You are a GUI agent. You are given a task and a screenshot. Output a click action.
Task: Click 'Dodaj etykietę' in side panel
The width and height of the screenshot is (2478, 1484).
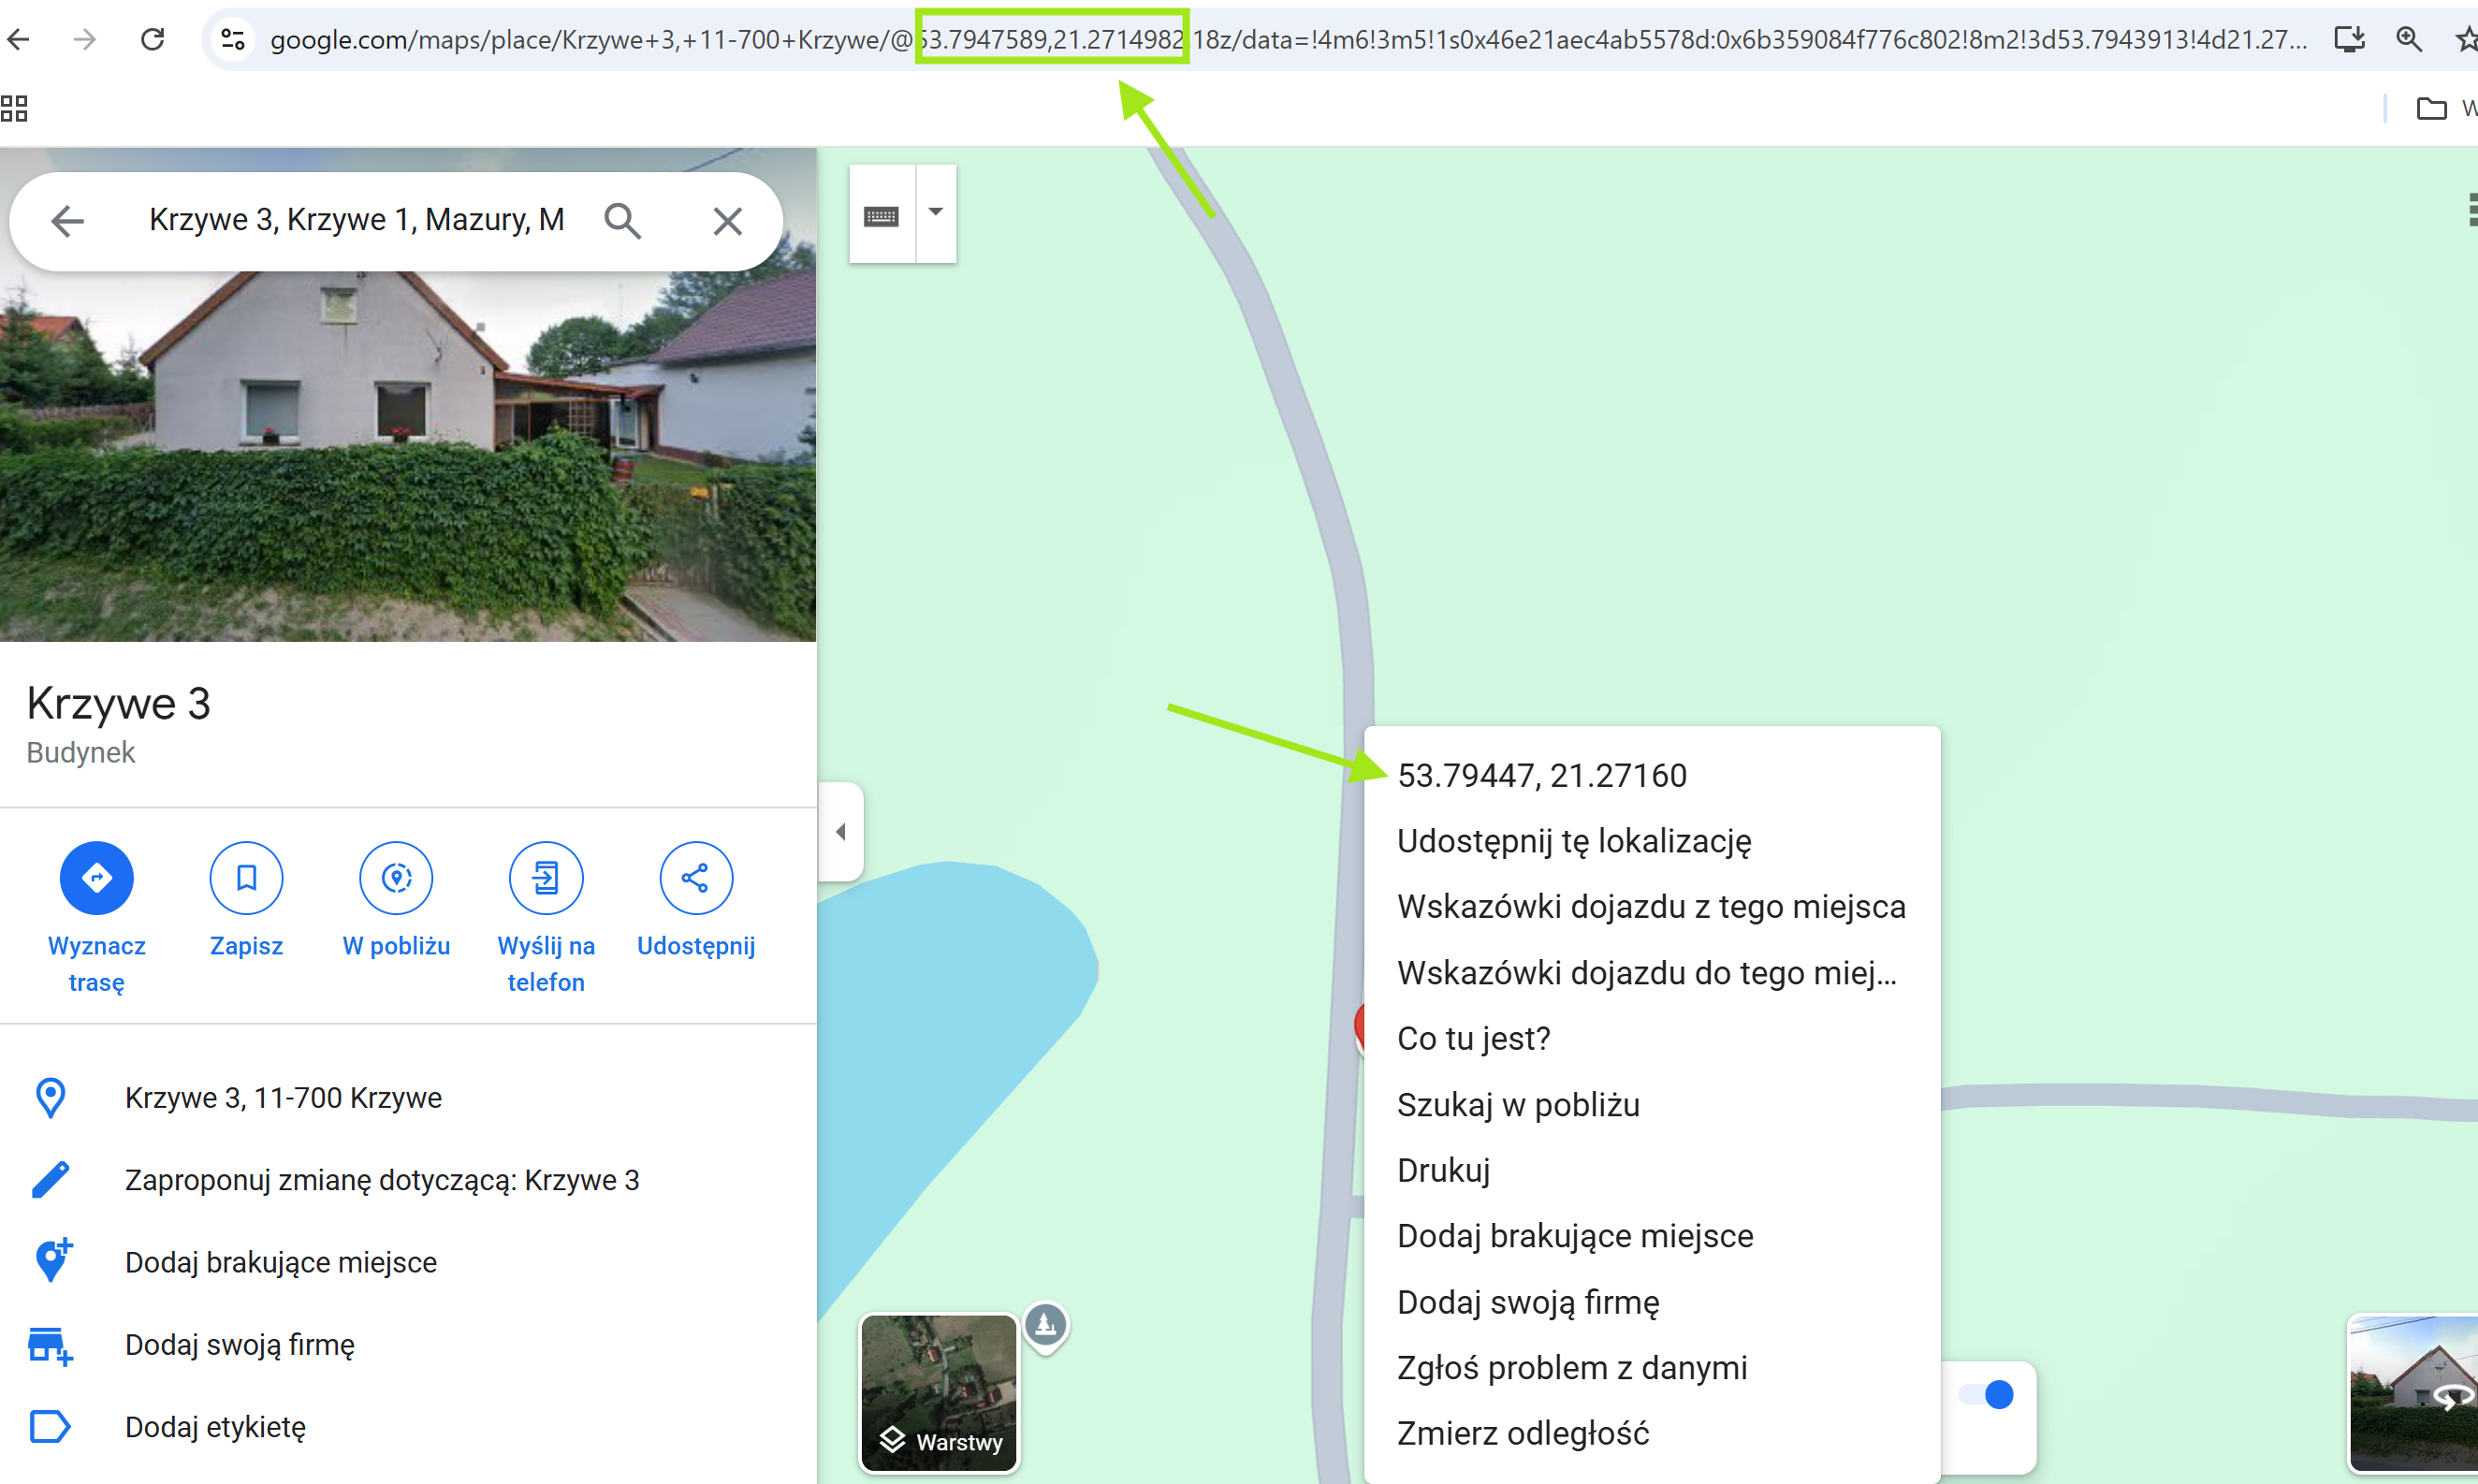[215, 1427]
